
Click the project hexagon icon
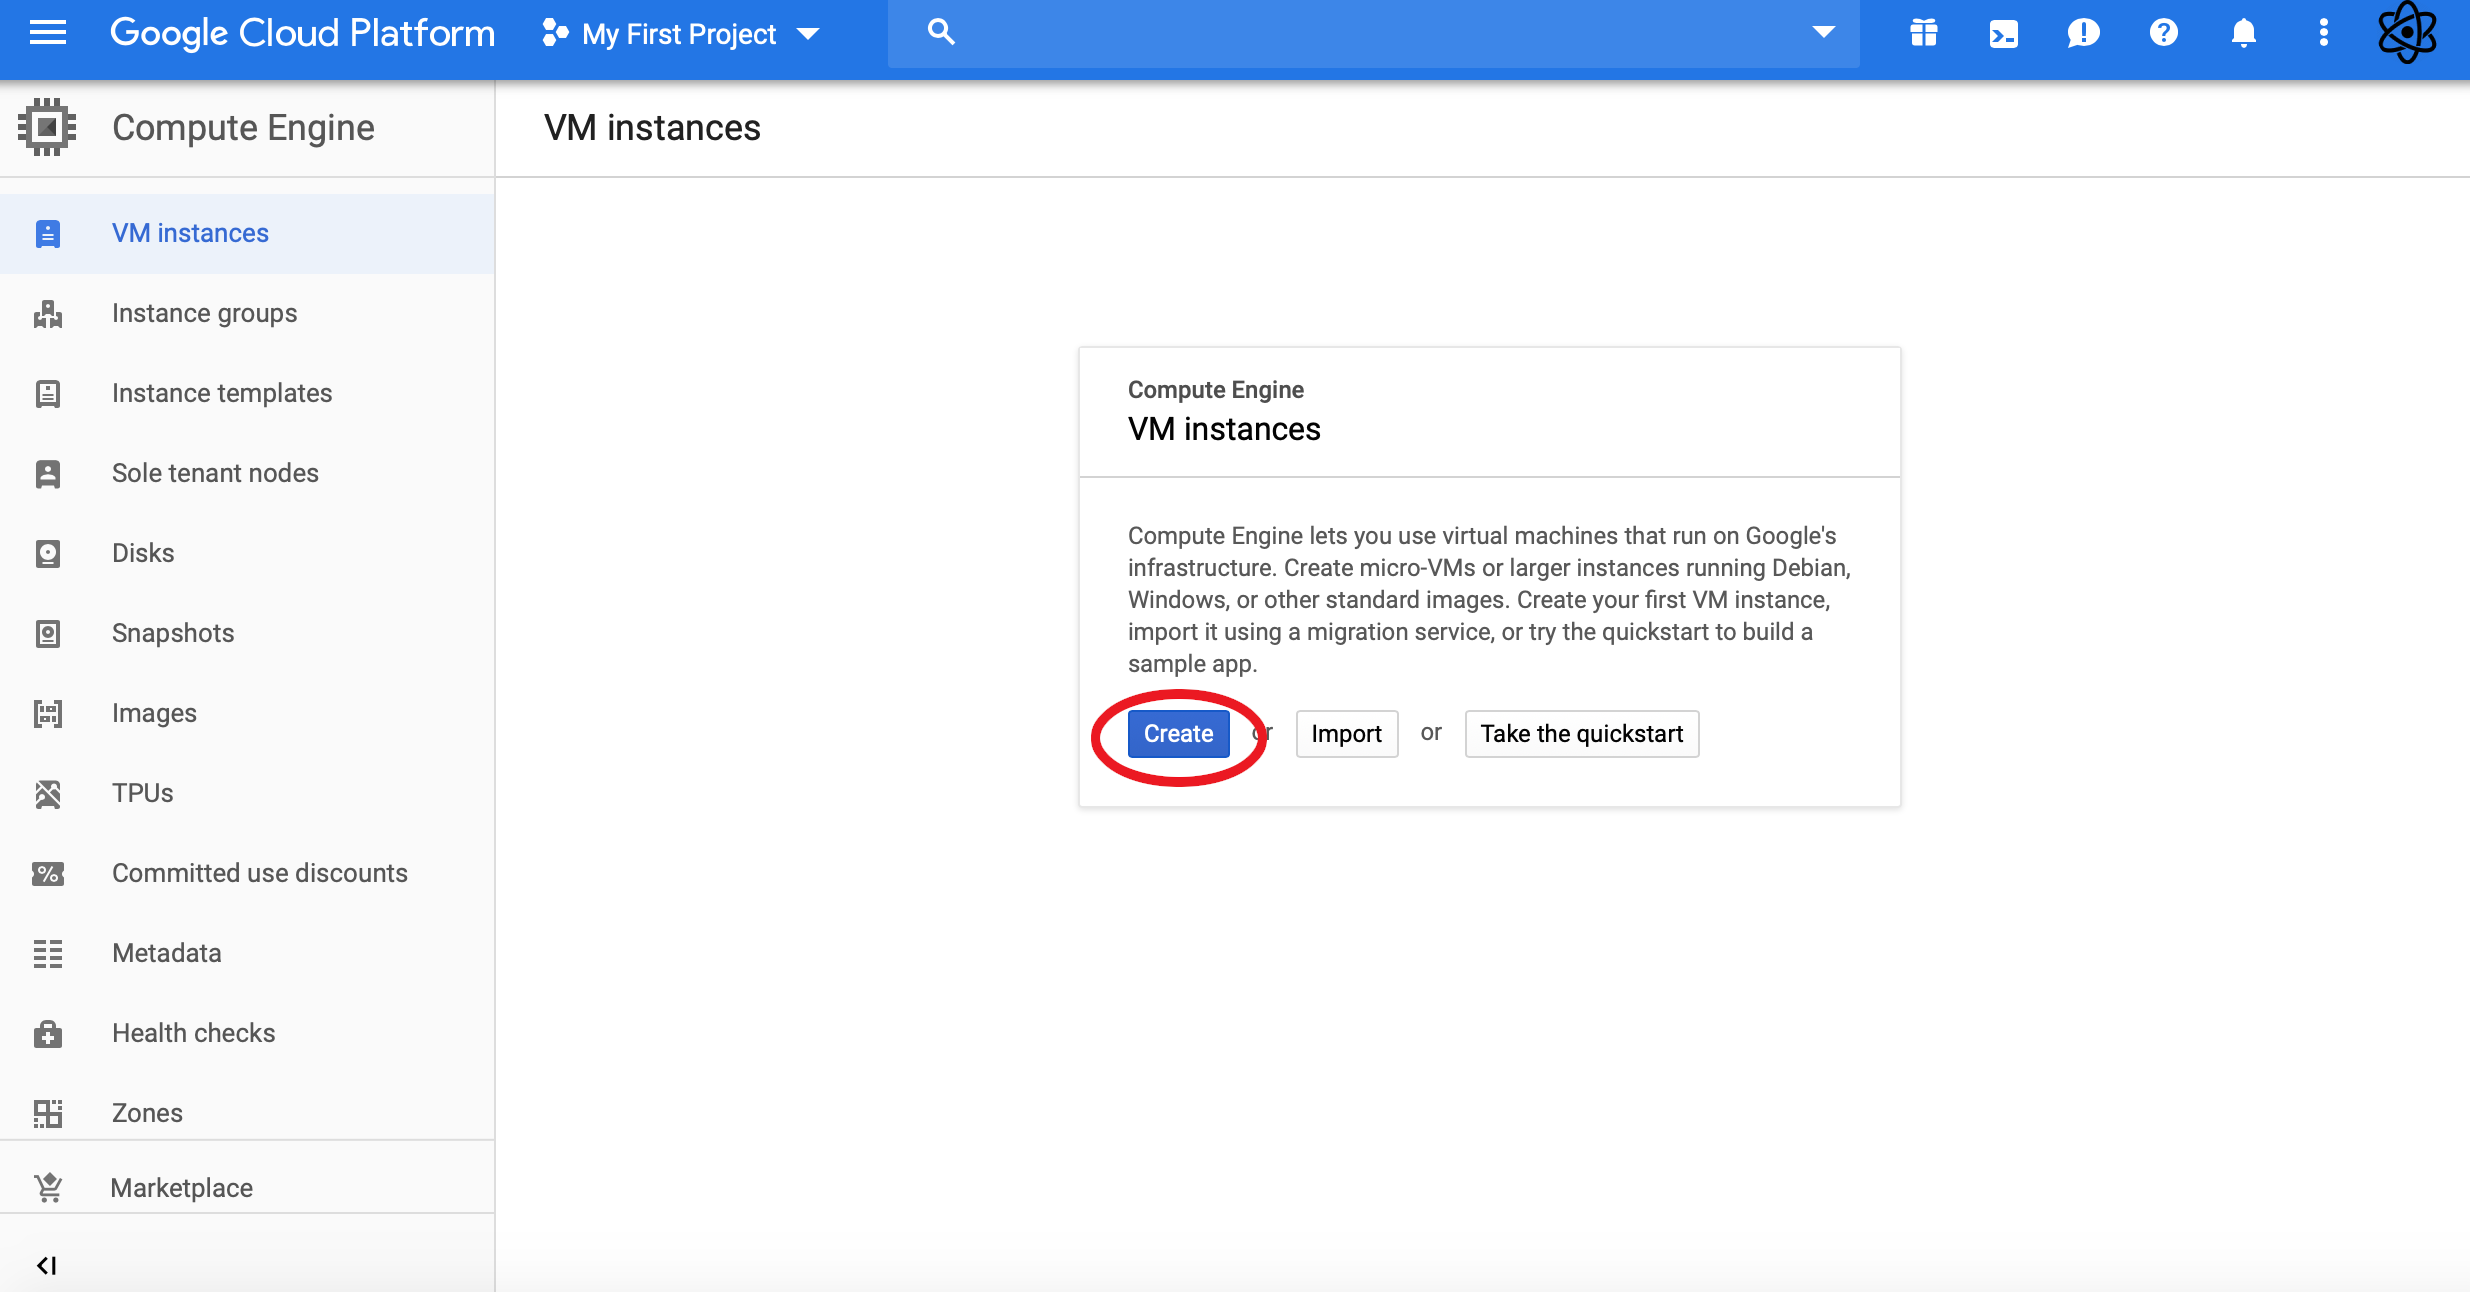[x=555, y=33]
